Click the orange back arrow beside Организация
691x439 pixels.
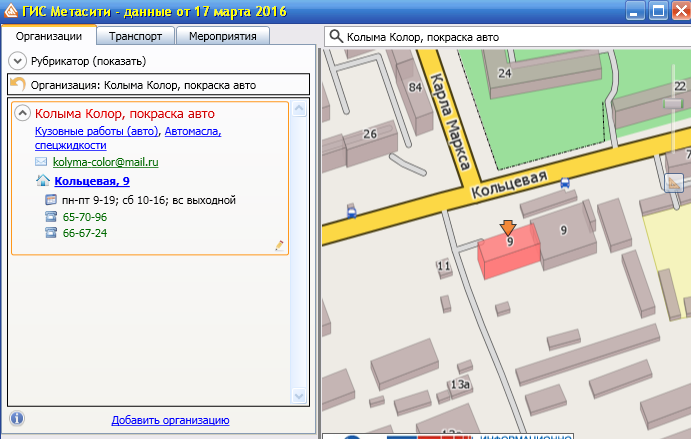(17, 85)
